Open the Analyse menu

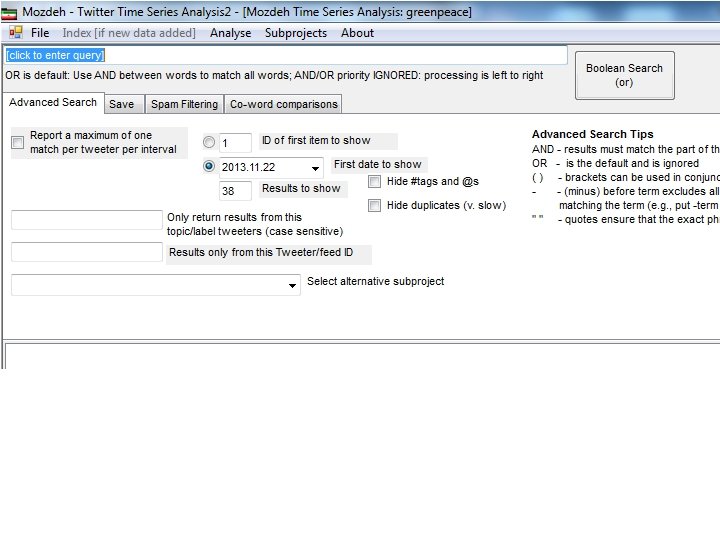pyautogui.click(x=231, y=33)
